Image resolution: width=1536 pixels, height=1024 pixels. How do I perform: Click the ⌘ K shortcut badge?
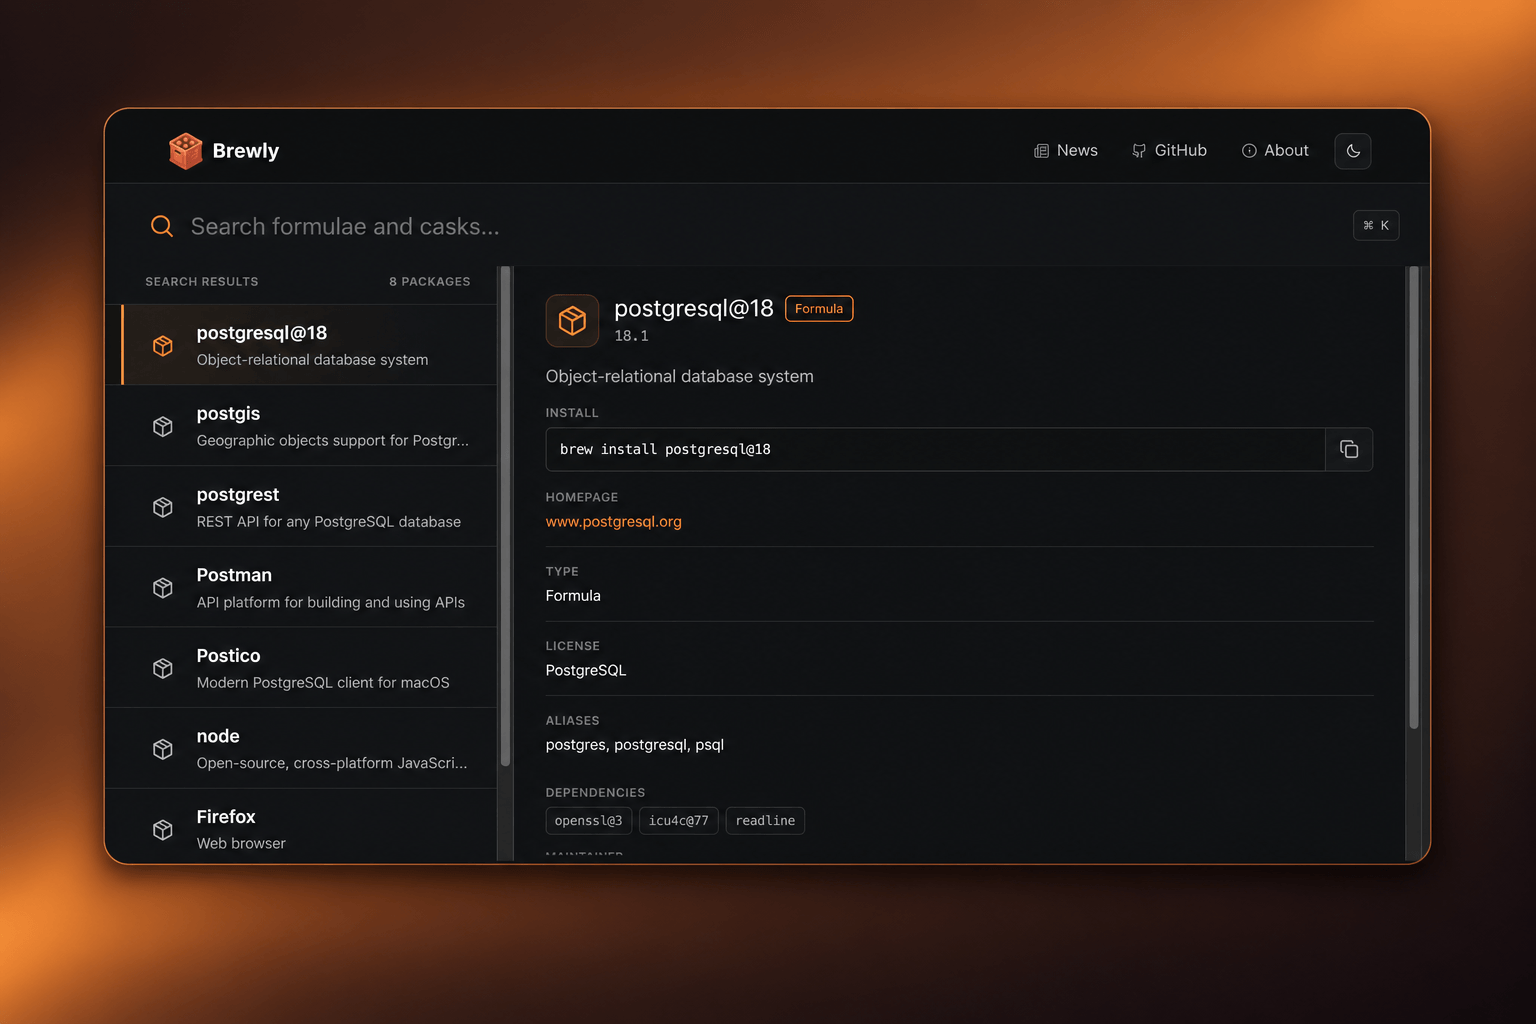[x=1376, y=225]
